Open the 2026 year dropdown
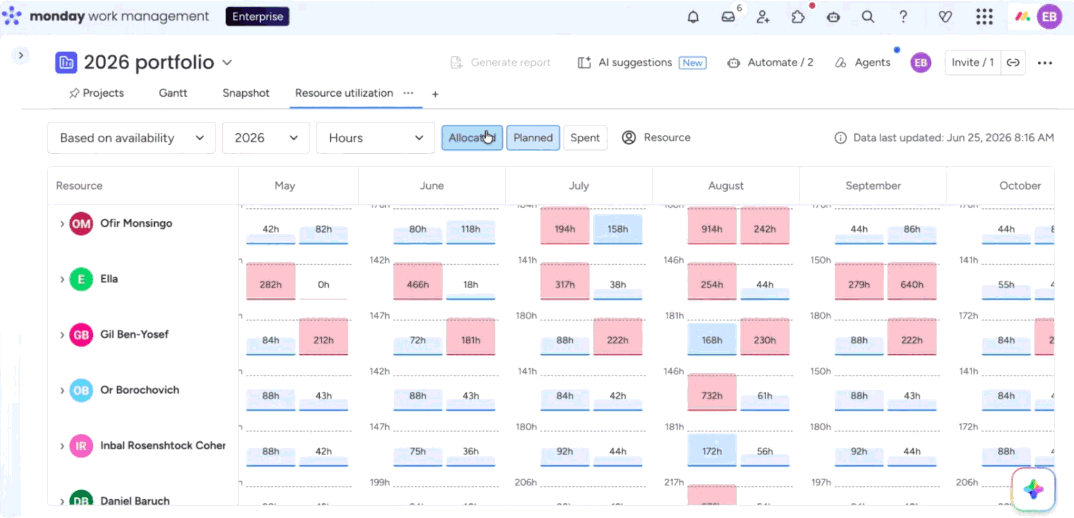 coord(266,138)
